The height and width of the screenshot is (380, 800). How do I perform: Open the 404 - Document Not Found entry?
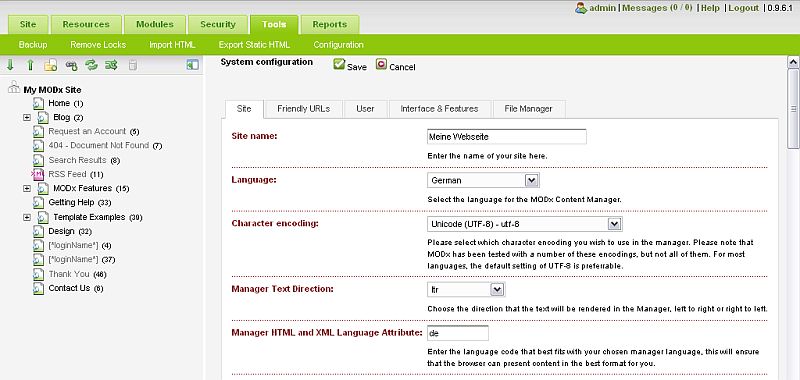pyautogui.click(x=98, y=145)
